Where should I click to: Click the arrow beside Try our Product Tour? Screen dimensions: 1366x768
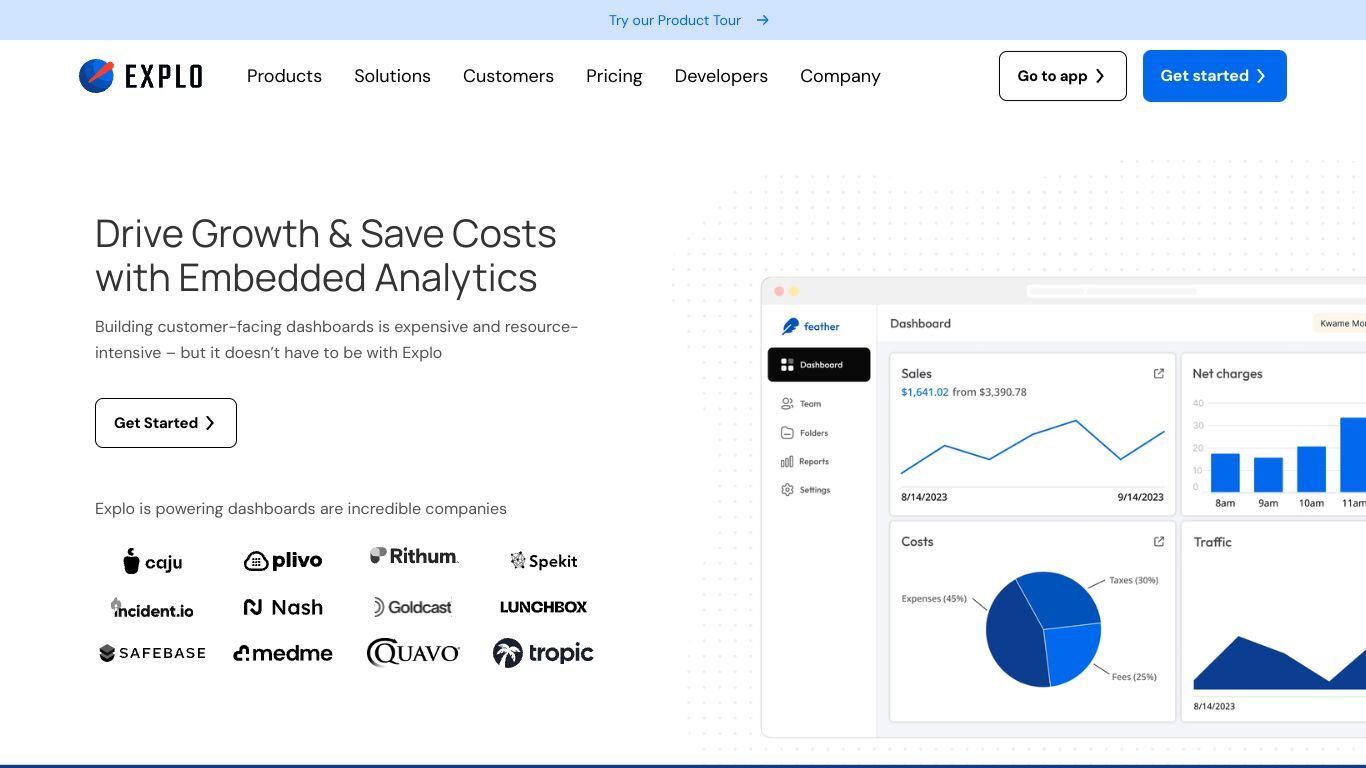[x=763, y=20]
